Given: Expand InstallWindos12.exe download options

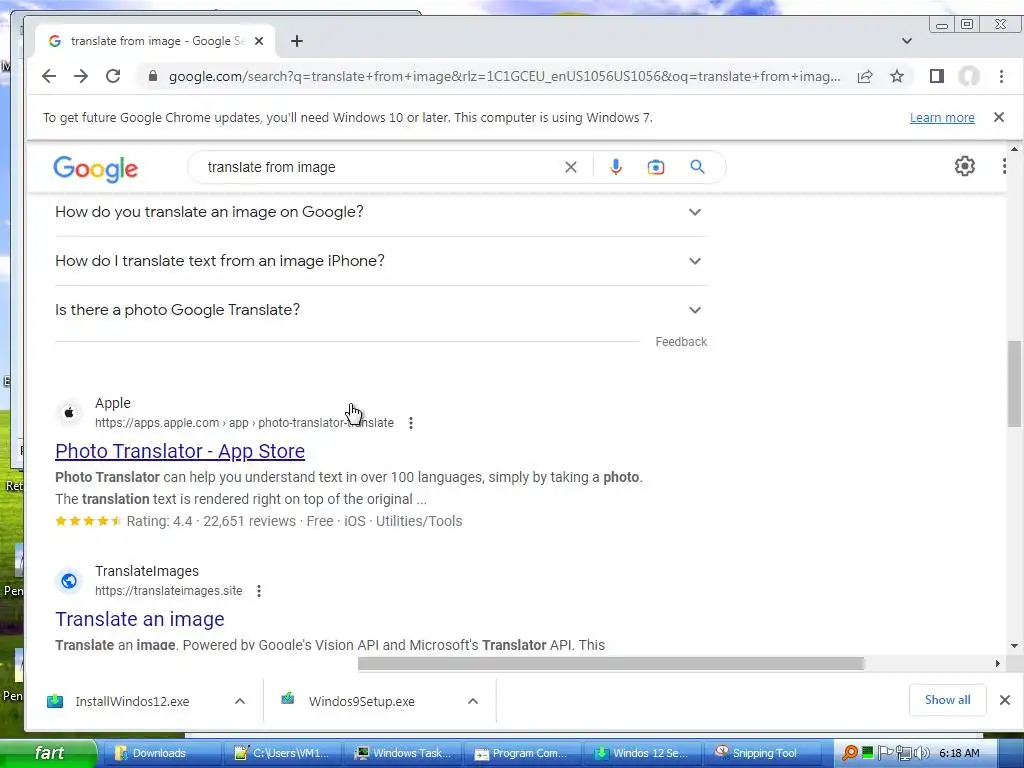Looking at the screenshot, I should click(x=240, y=701).
